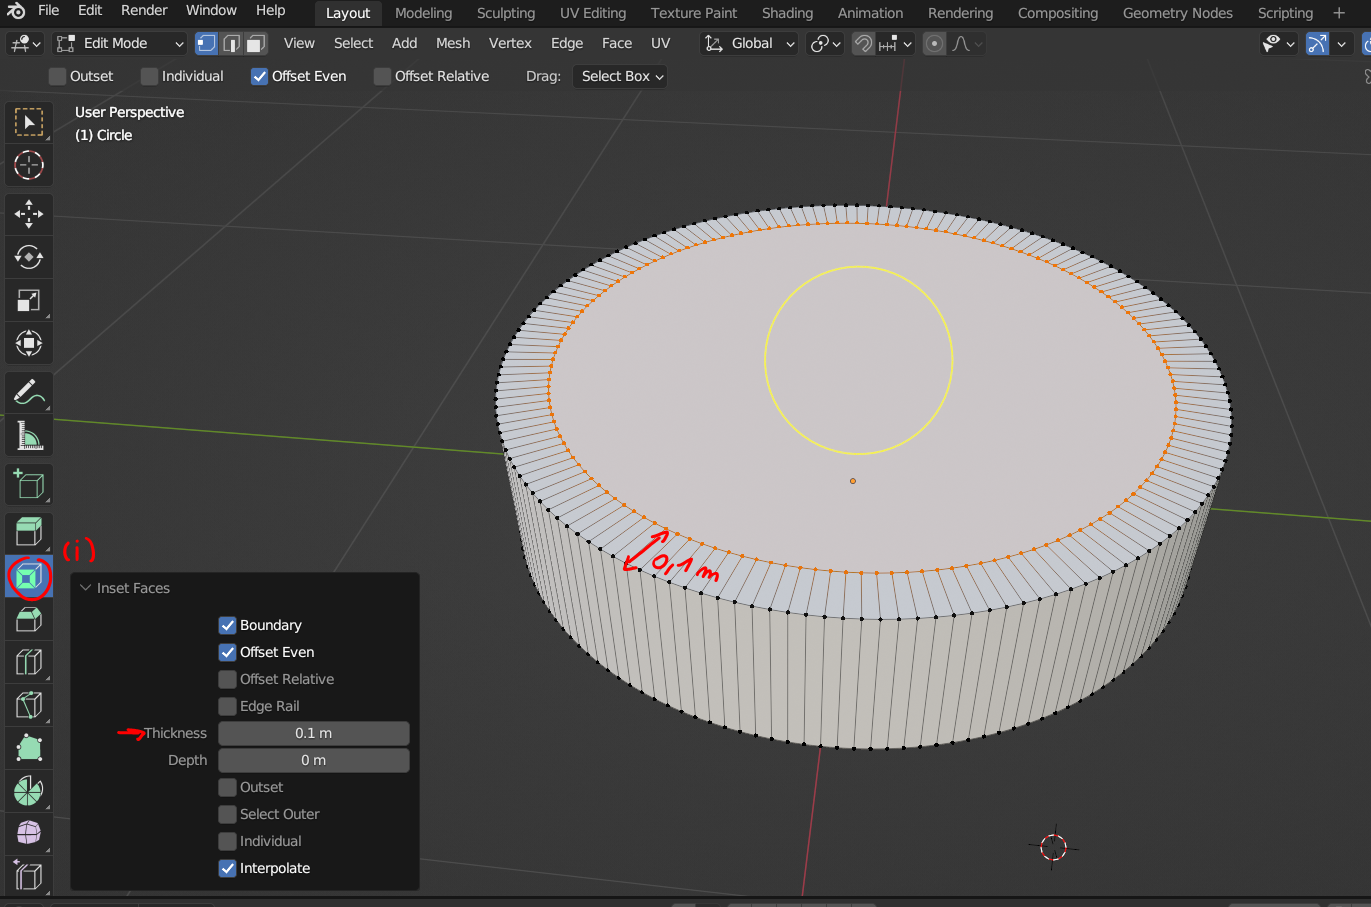Open the Render menu
Image resolution: width=1371 pixels, height=907 pixels.
pos(144,10)
